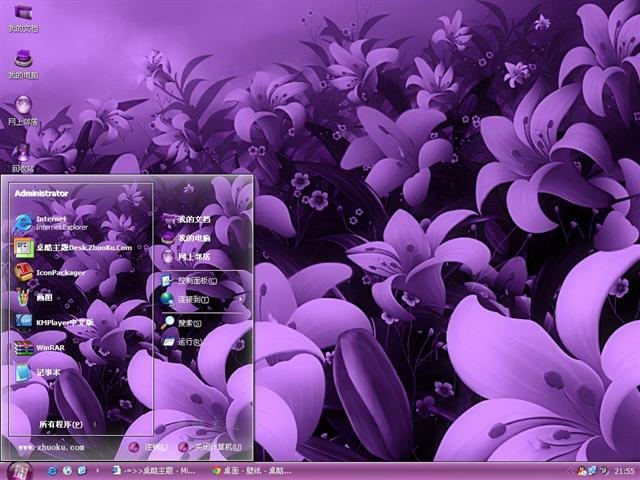640x480 pixels.
Task: Expand 所有程序(P) all programs list
Action: (x=61, y=424)
